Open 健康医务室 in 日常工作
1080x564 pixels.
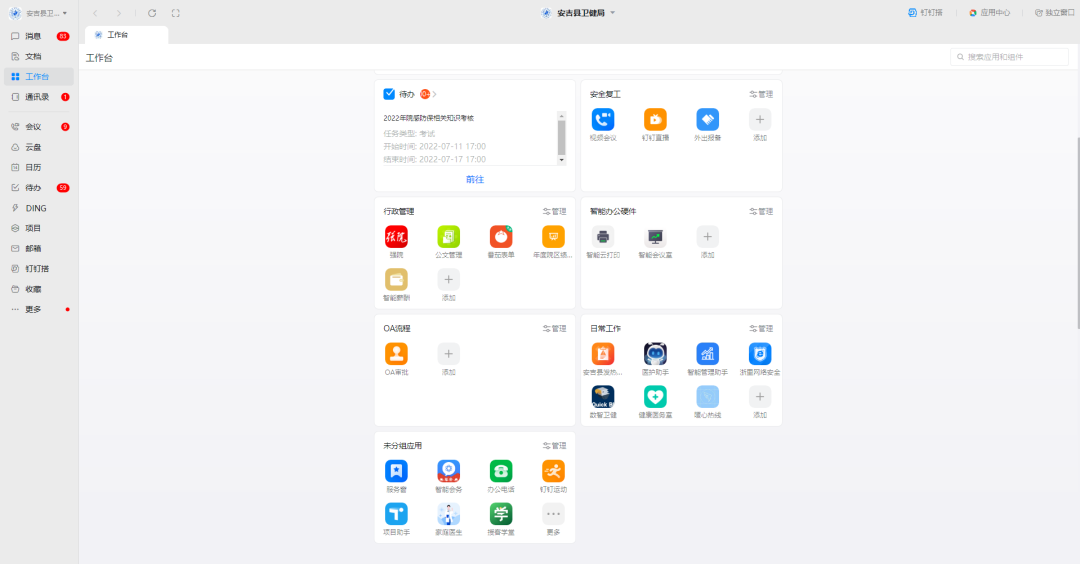(655, 397)
